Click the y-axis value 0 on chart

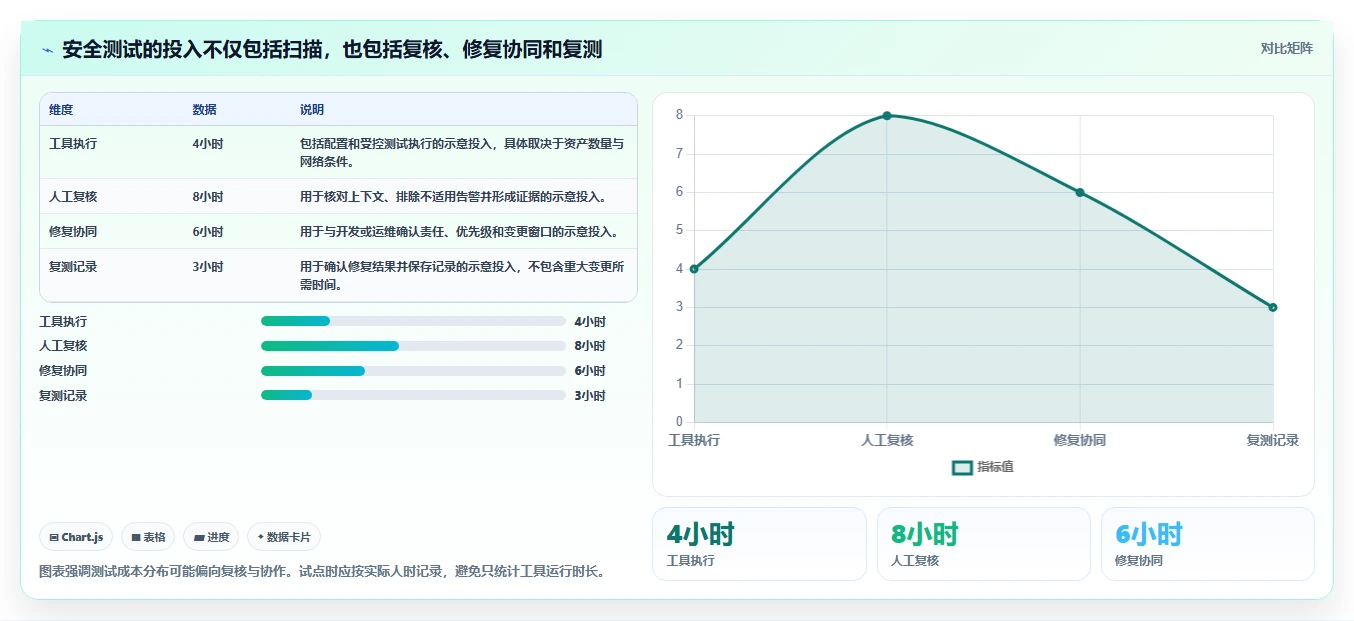(x=679, y=422)
